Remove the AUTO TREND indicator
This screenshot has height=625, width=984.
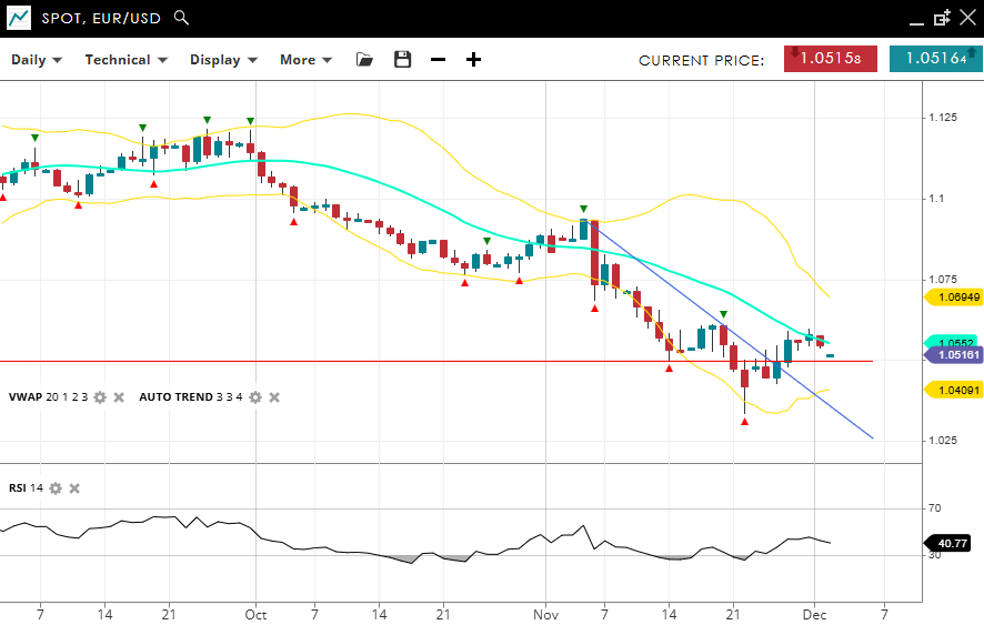pos(274,398)
